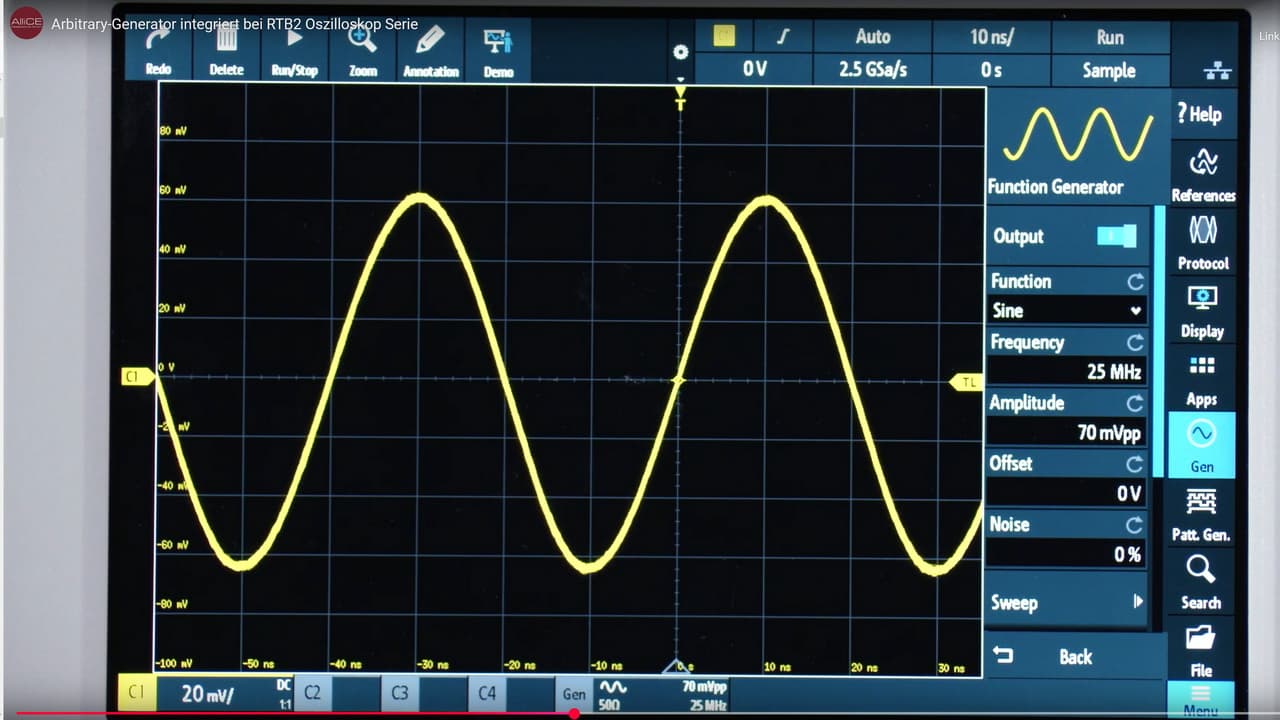Select the Gen generator icon

tap(1202, 445)
